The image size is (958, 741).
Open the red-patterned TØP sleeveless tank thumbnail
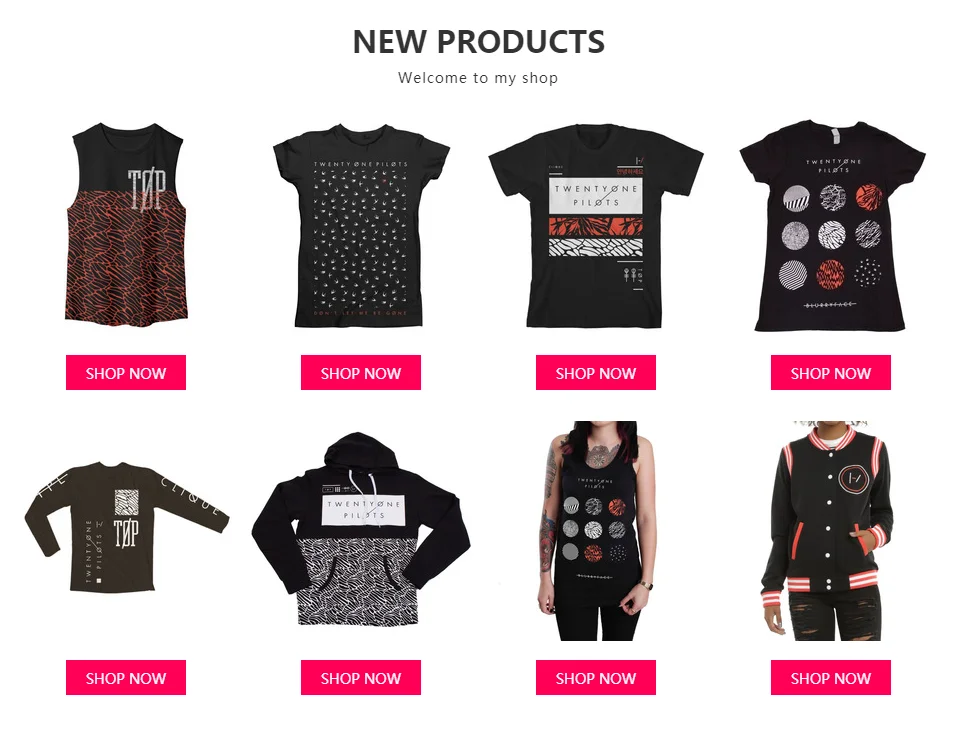[126, 224]
